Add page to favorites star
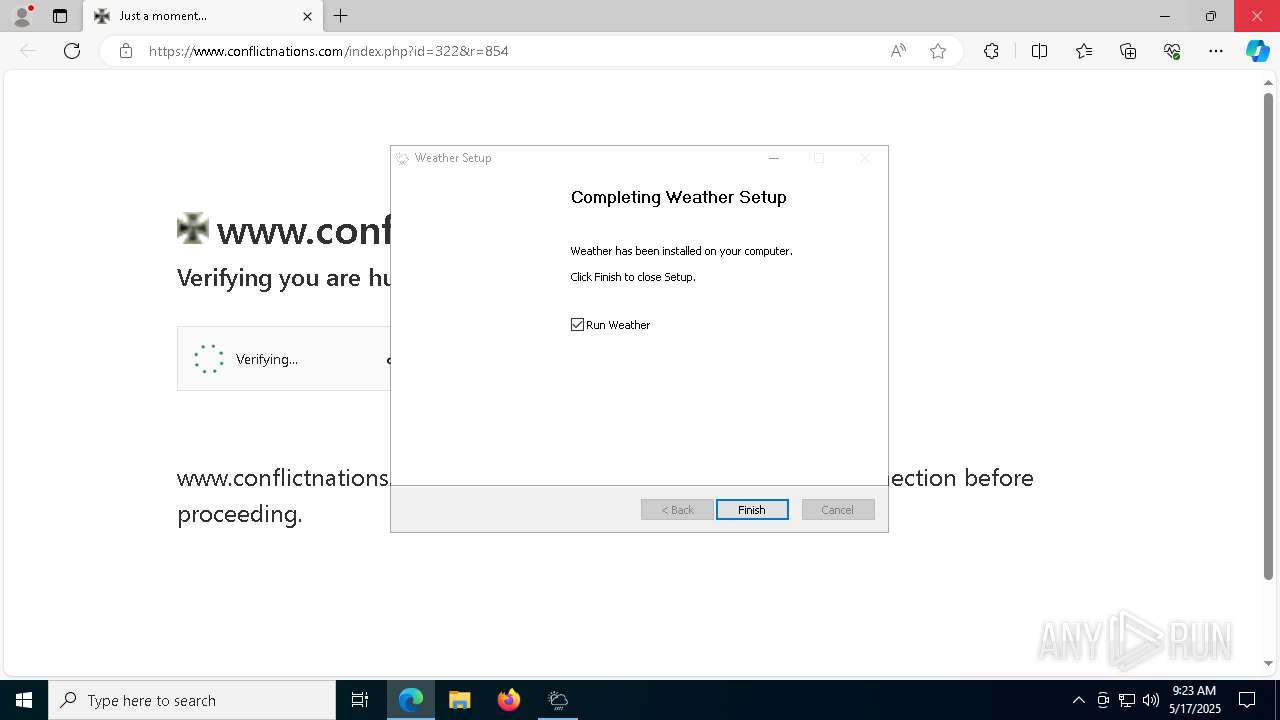The image size is (1280, 720). point(938,51)
